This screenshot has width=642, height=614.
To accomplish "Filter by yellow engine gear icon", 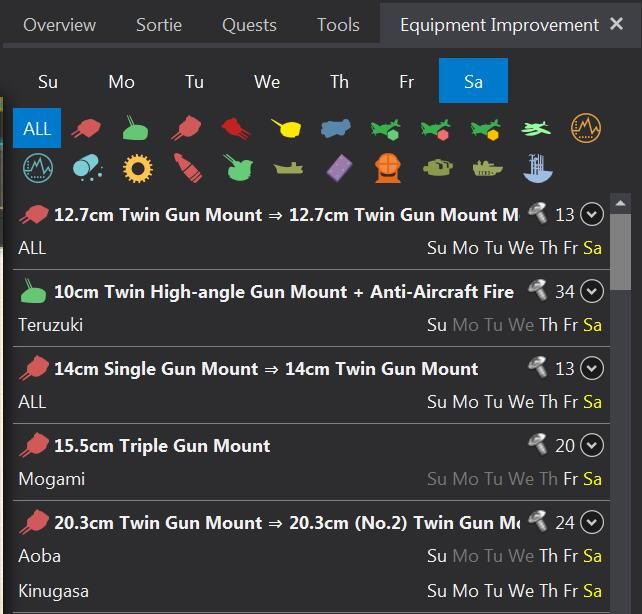I will pos(138,168).
